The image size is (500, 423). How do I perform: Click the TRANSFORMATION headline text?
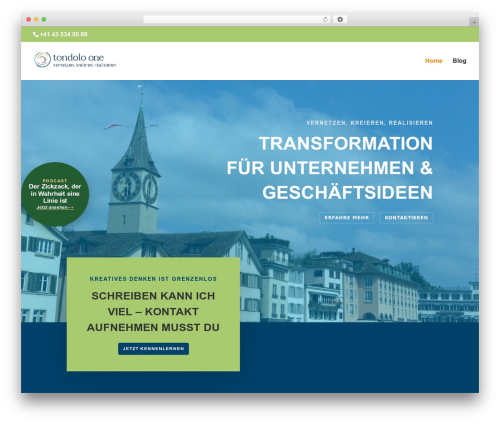(346, 144)
